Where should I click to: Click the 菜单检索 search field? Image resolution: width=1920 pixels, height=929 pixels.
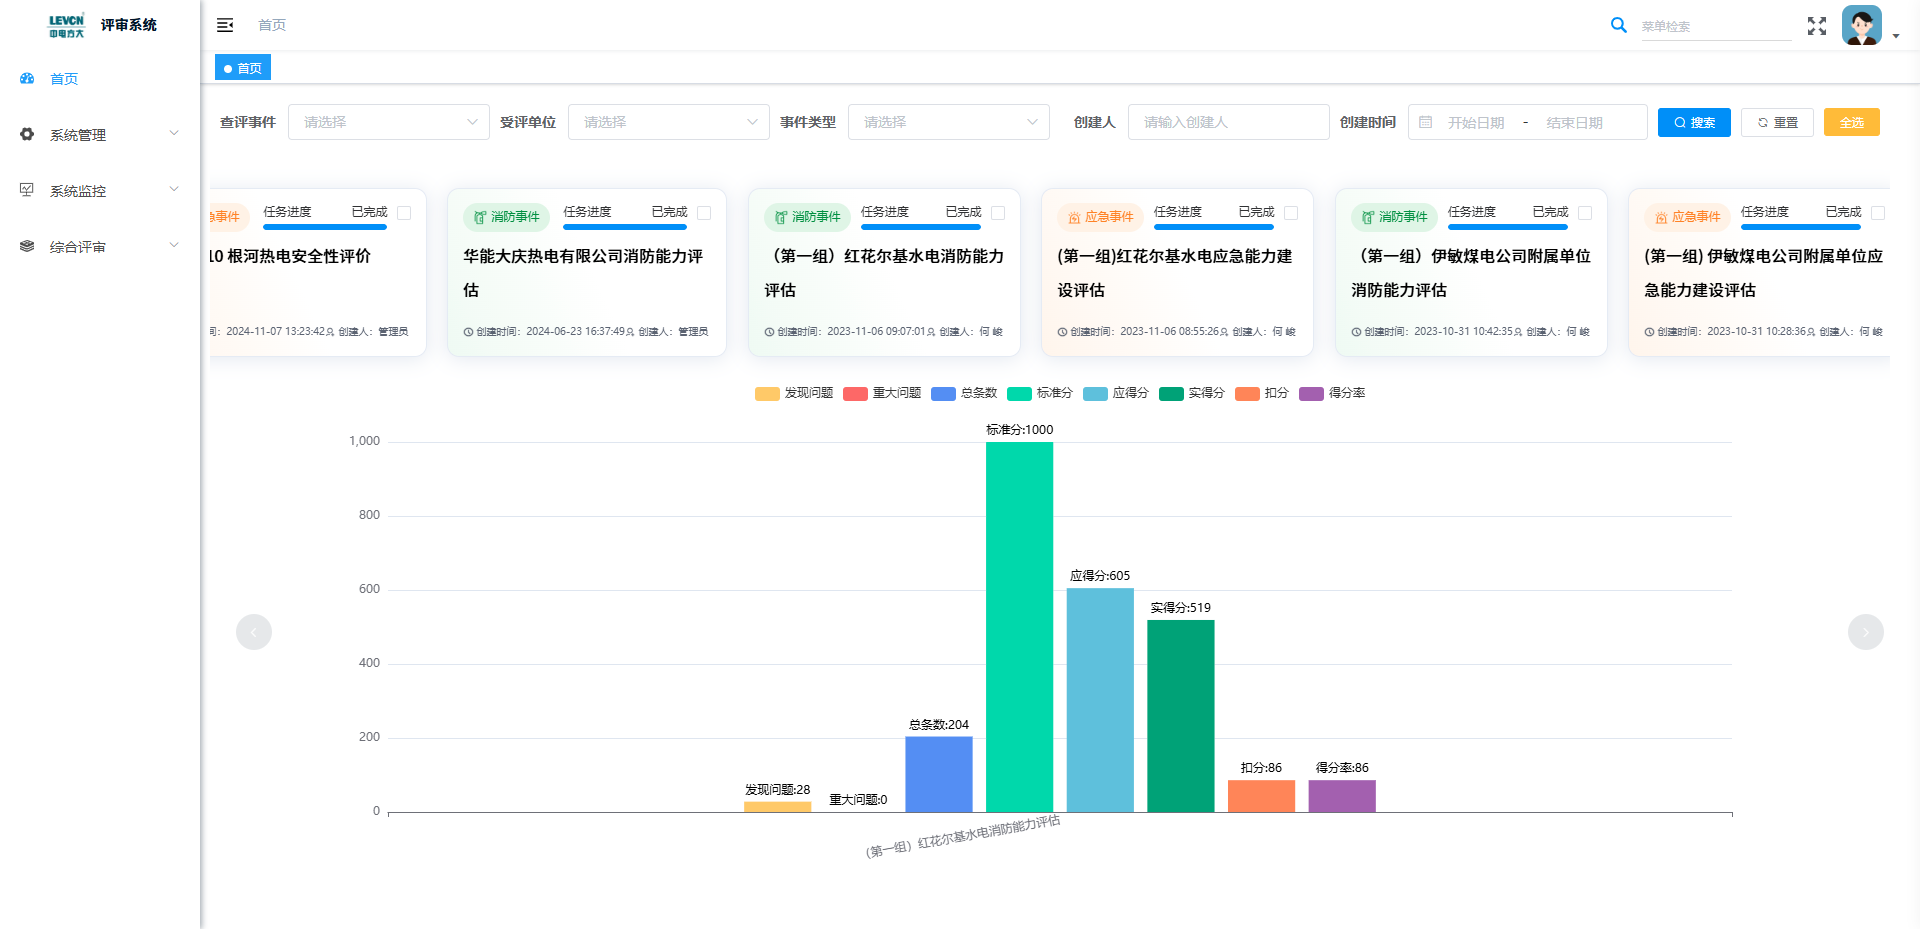click(1716, 26)
